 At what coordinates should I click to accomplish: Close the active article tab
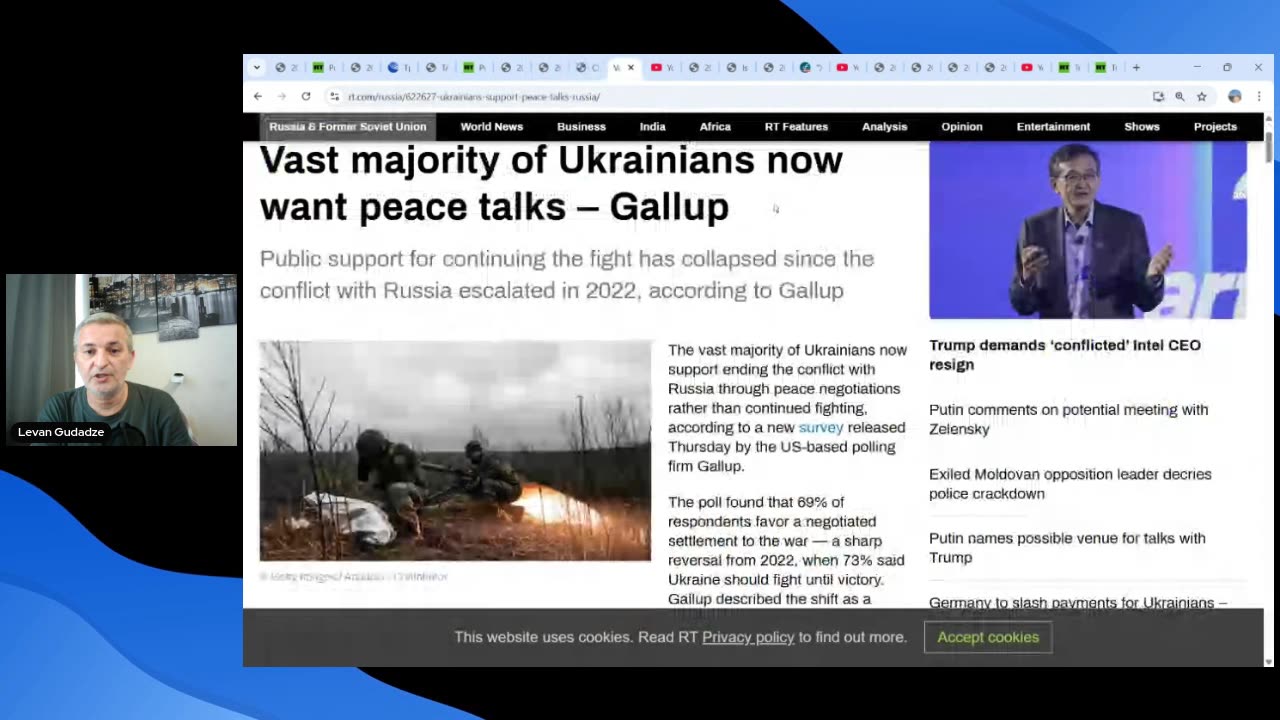630,68
